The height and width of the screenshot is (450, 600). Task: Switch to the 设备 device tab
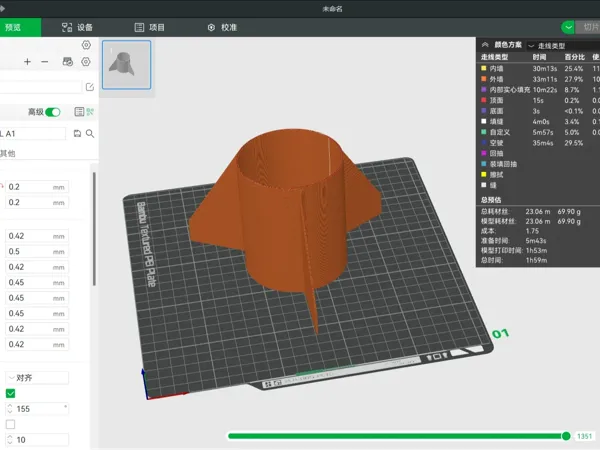pos(77,27)
